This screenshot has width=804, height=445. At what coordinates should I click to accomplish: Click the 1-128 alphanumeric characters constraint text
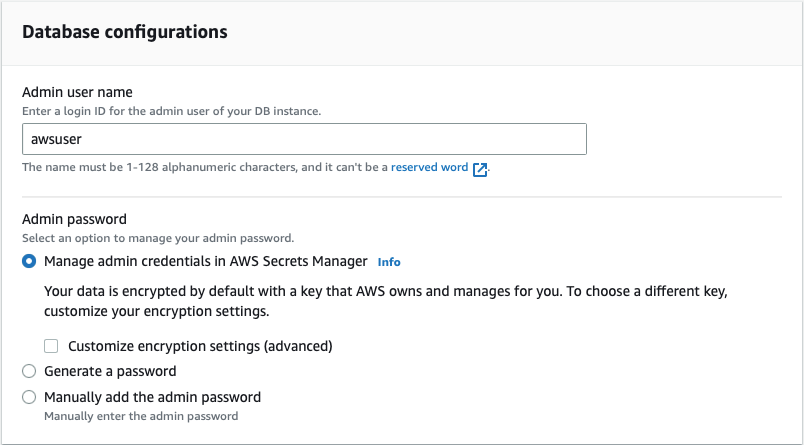205,168
